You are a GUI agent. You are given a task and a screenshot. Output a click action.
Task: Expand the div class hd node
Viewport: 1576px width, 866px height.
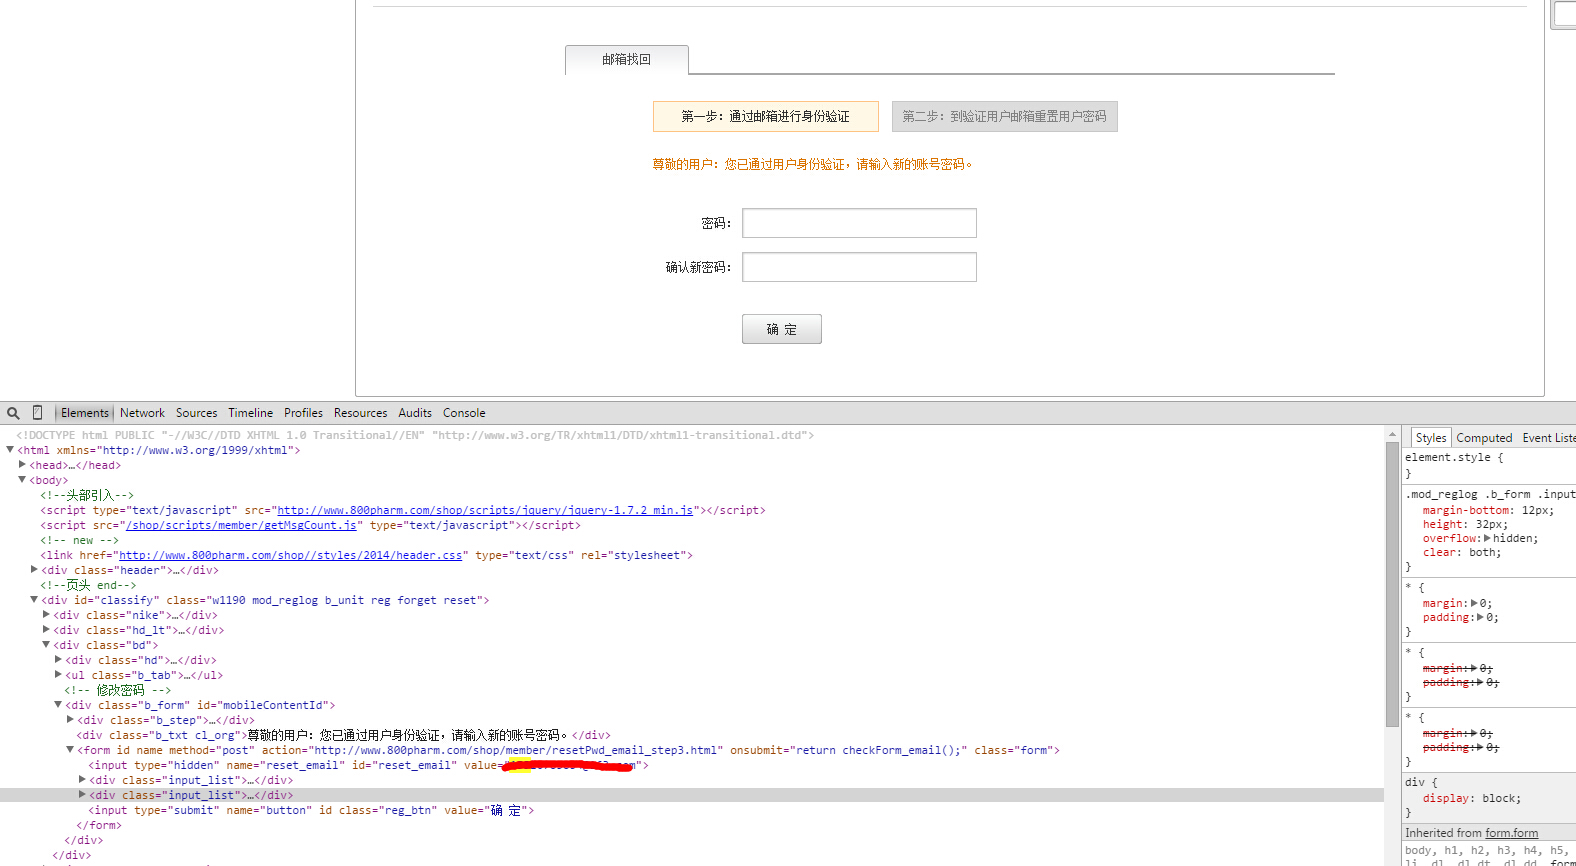click(x=58, y=660)
